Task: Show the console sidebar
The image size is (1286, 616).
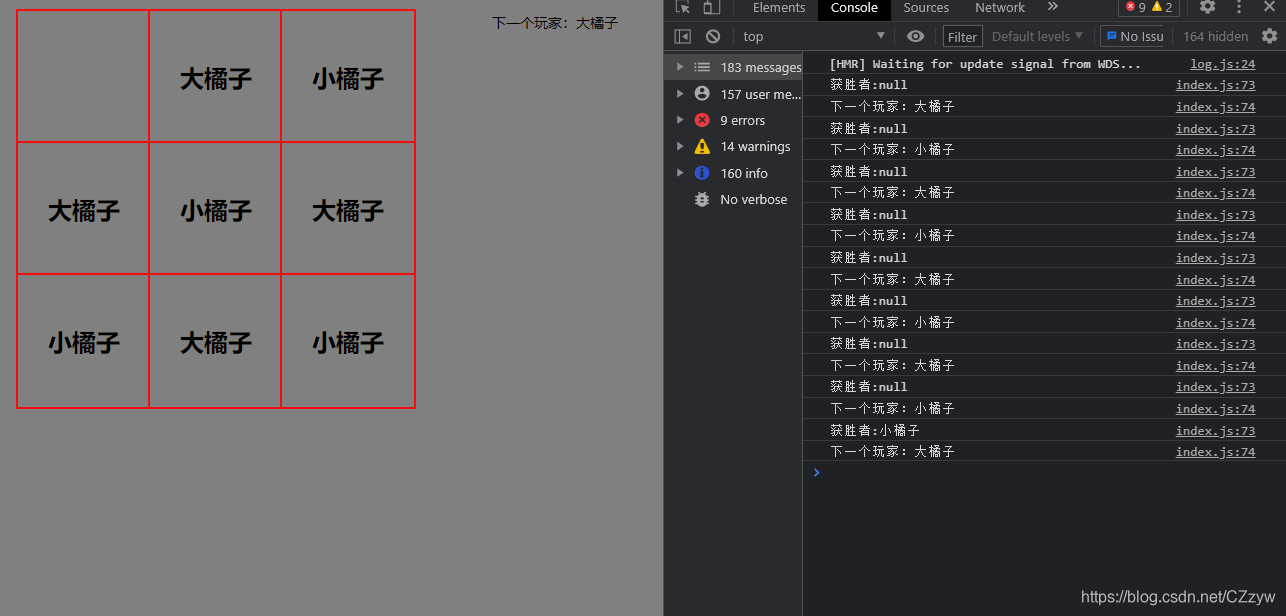Action: click(x=682, y=35)
